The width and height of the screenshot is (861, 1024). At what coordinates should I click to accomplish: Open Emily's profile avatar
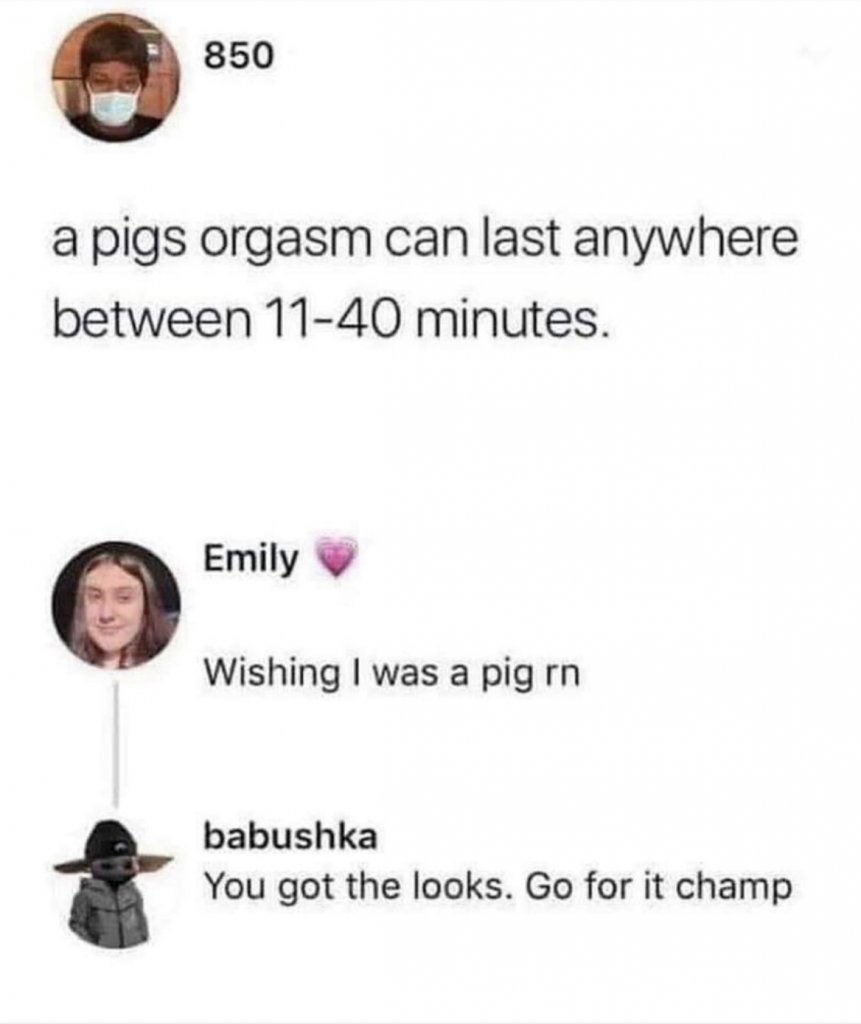[116, 605]
